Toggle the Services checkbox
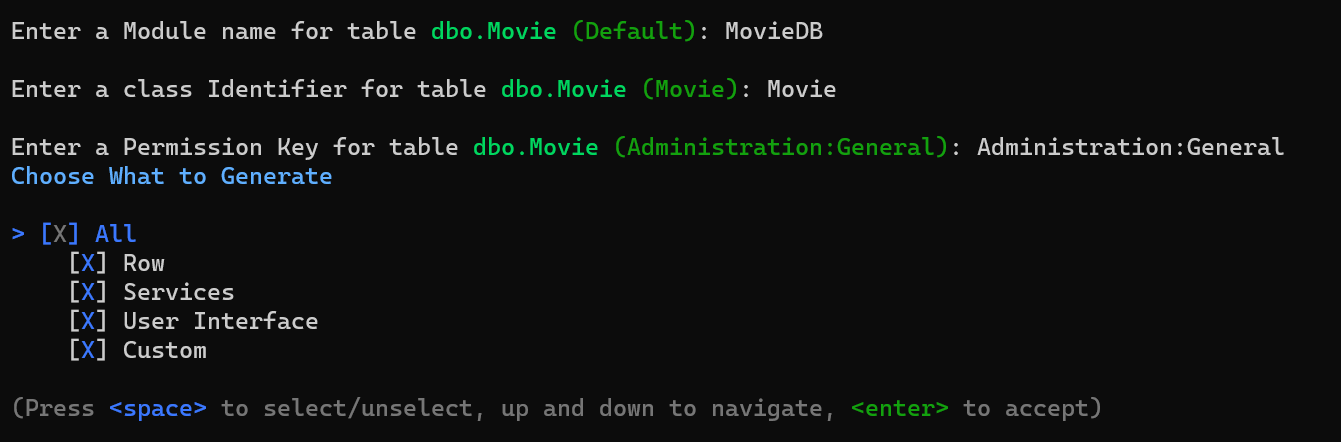This screenshot has height=442, width=1341. point(88,292)
